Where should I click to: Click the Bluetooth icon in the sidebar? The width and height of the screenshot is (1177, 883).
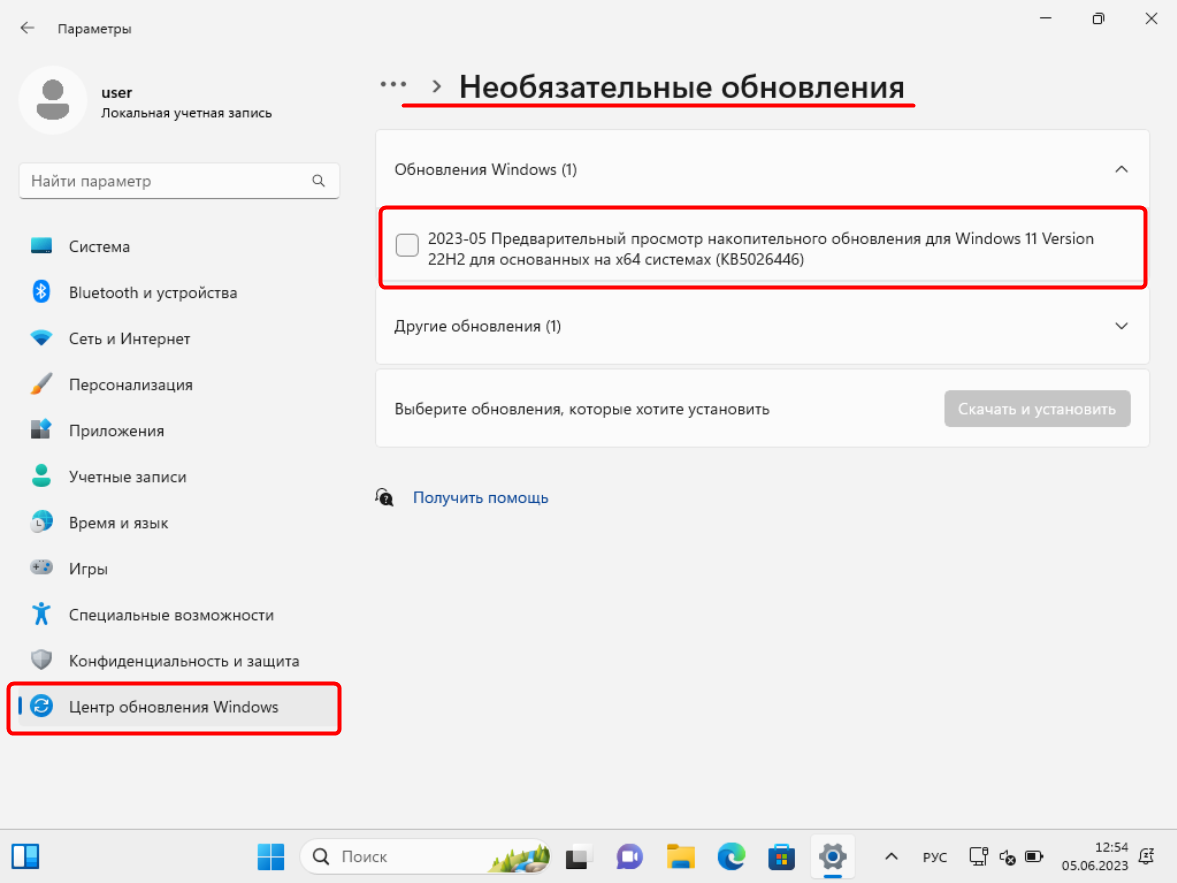(x=41, y=291)
